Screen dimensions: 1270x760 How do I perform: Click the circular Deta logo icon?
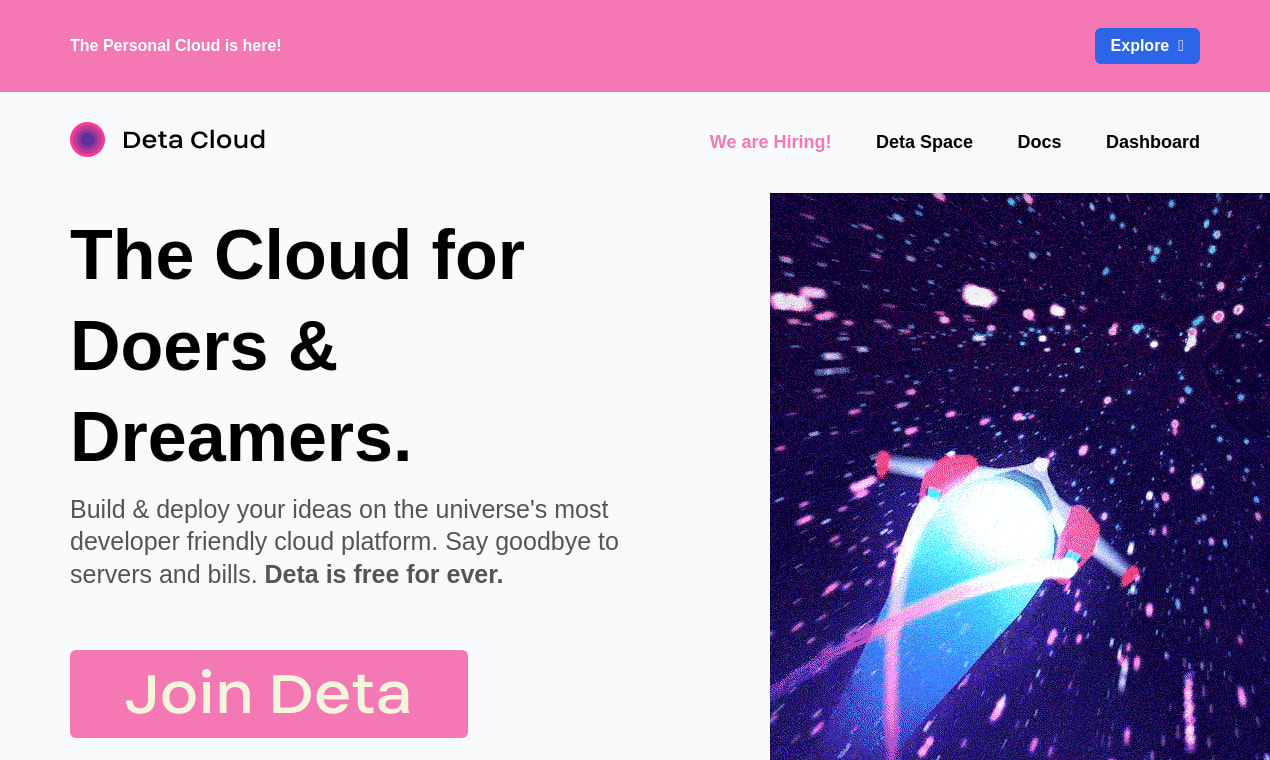point(87,139)
